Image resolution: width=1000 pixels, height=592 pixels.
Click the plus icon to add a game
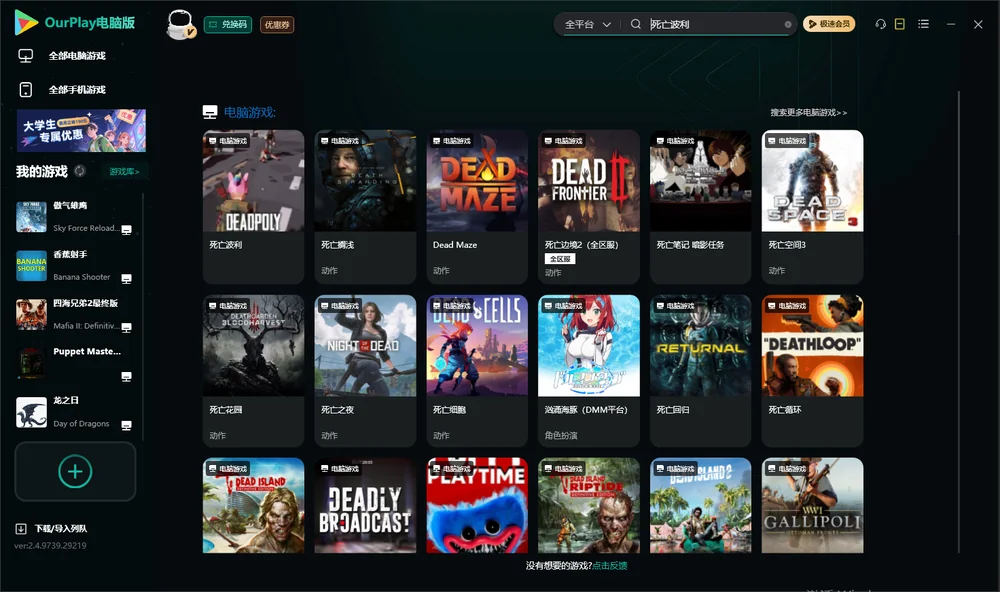pos(75,471)
